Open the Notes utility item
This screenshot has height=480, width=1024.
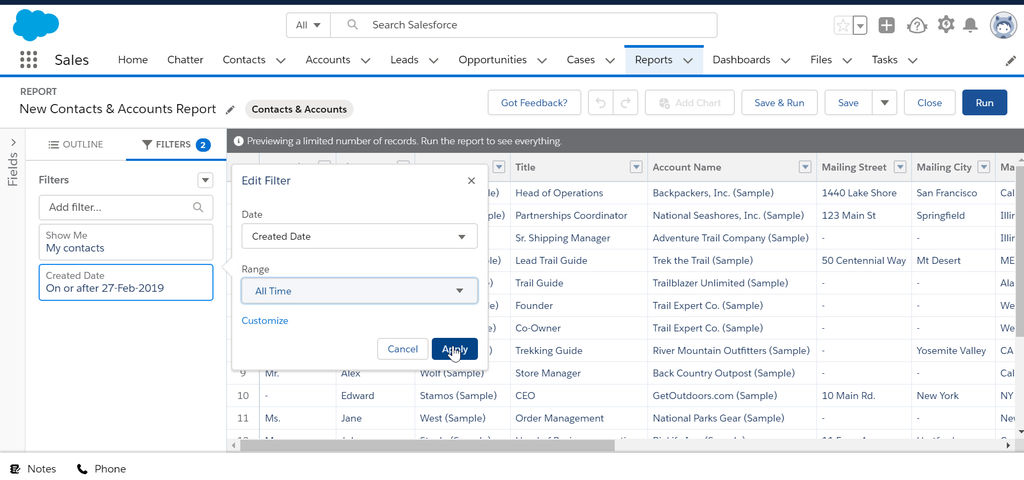(33, 469)
